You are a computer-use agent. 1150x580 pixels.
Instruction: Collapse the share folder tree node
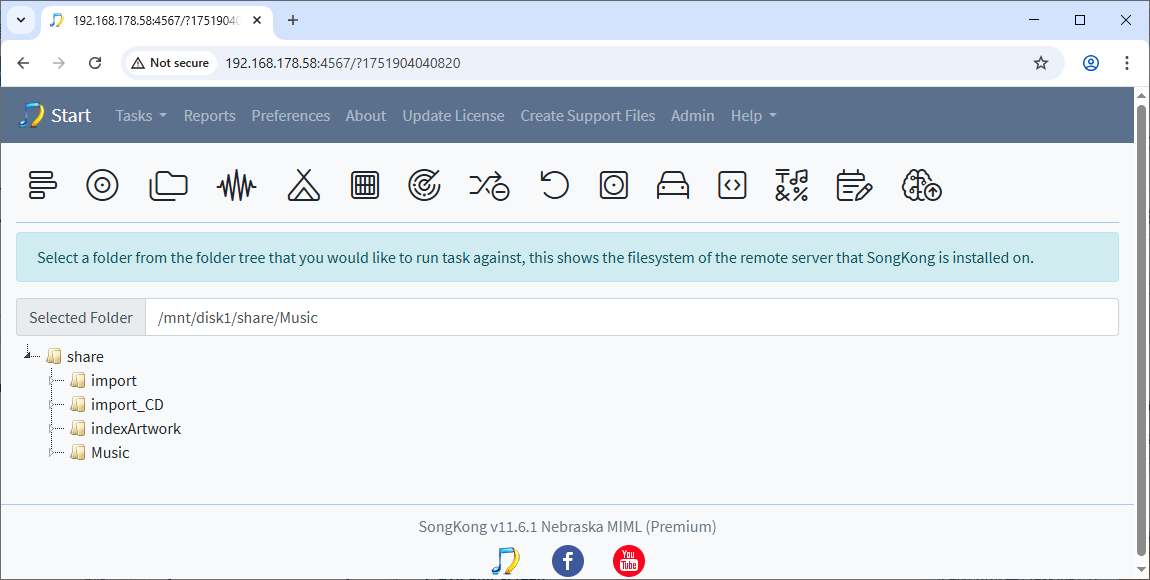coord(27,356)
